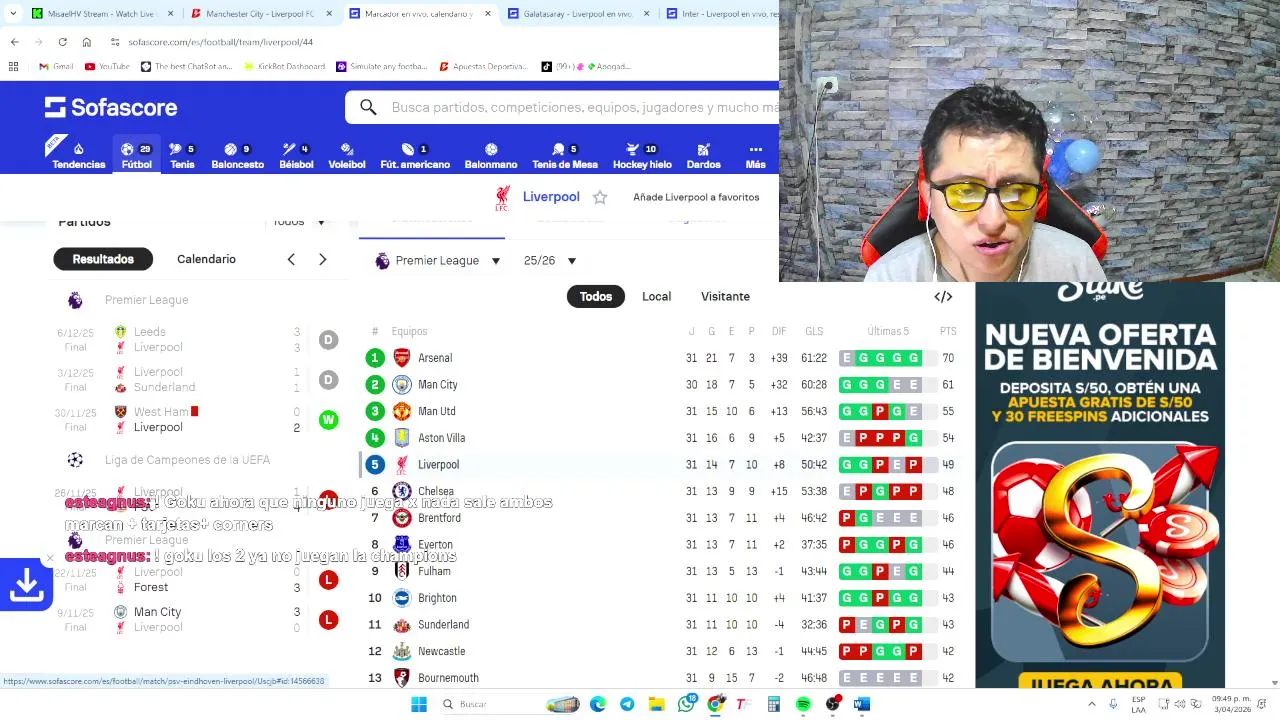
Task: Reload the browser page
Action: (62, 42)
